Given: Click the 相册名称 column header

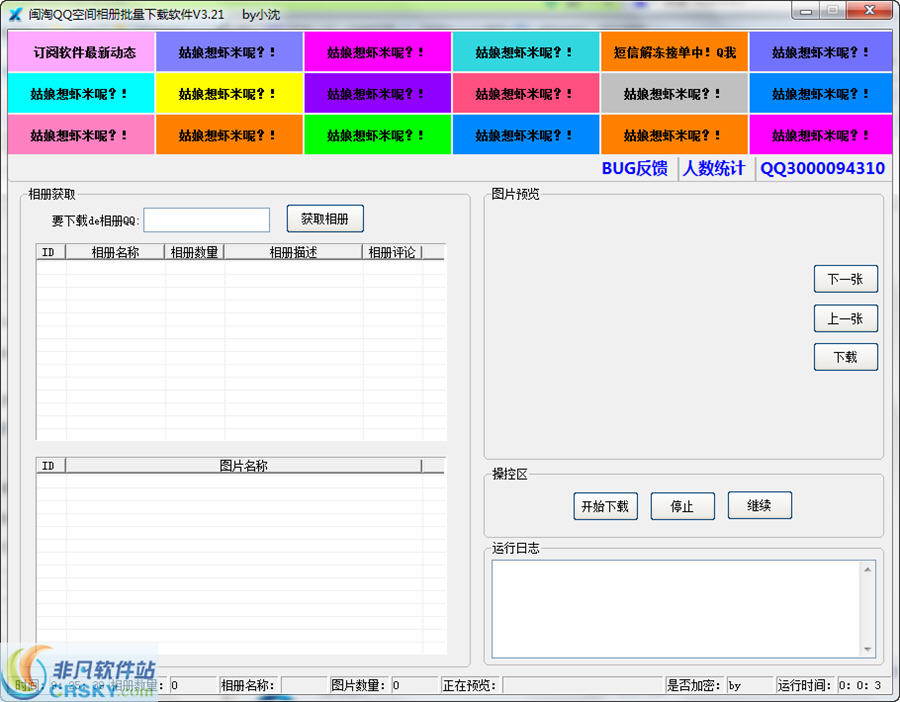Looking at the screenshot, I should pos(115,252).
